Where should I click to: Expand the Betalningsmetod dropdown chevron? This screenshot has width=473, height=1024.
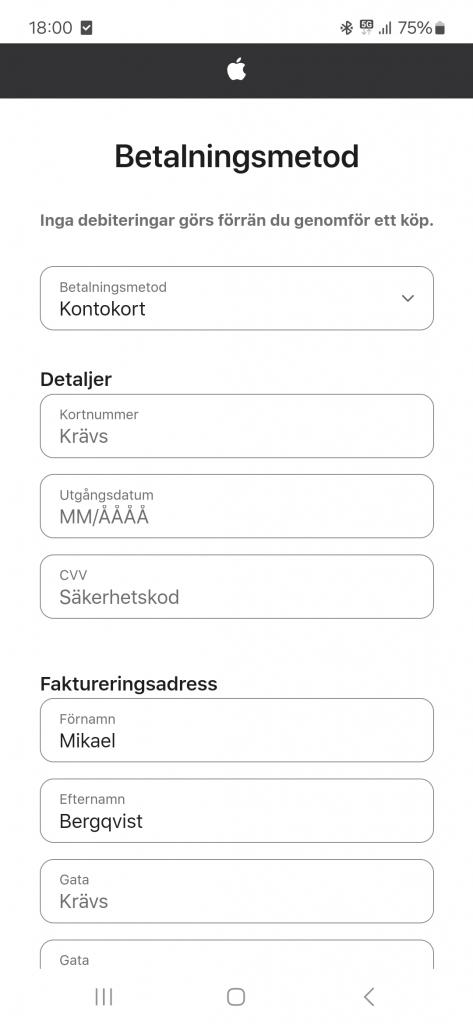[x=408, y=298]
